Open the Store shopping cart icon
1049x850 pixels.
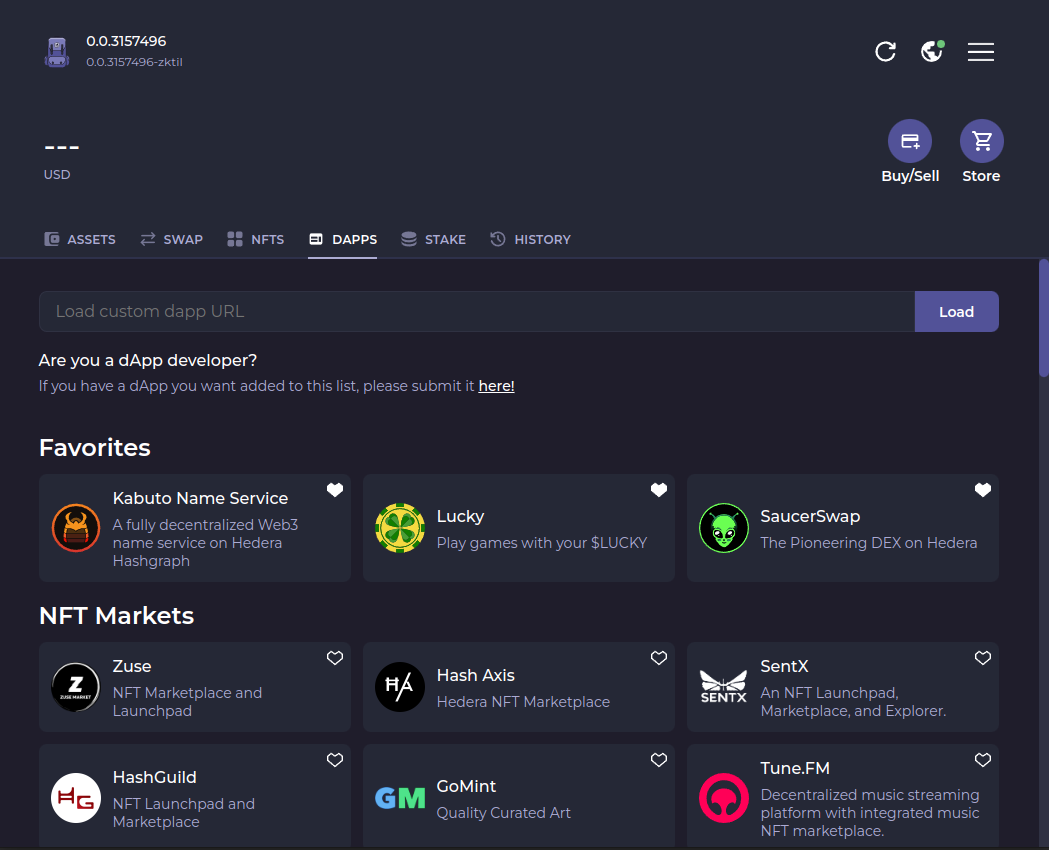(981, 141)
